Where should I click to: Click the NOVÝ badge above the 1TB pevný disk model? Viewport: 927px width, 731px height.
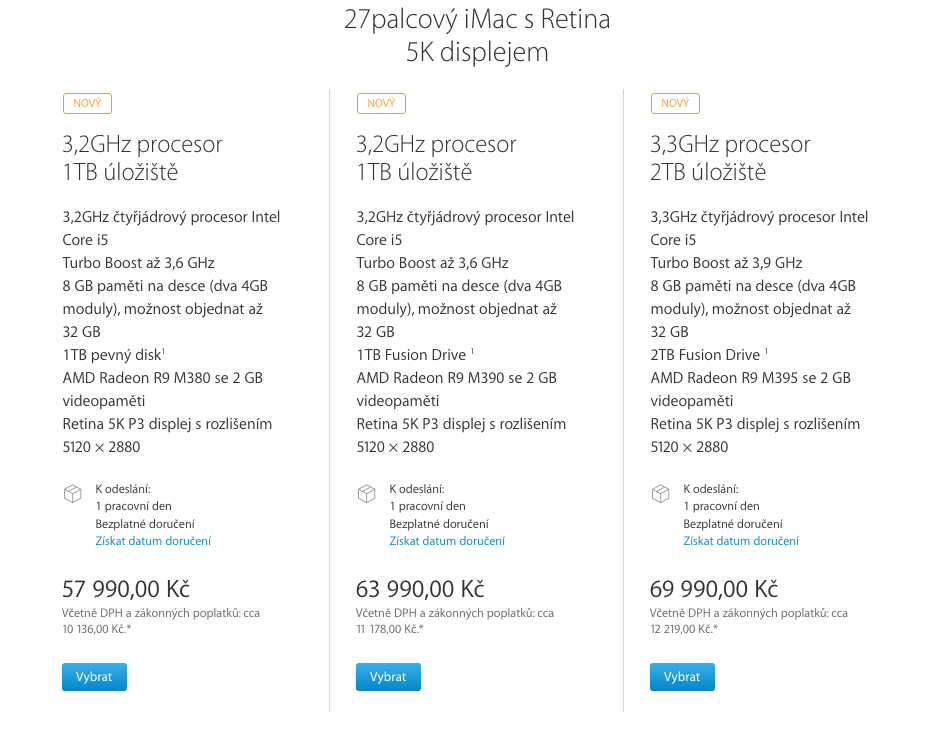point(87,103)
